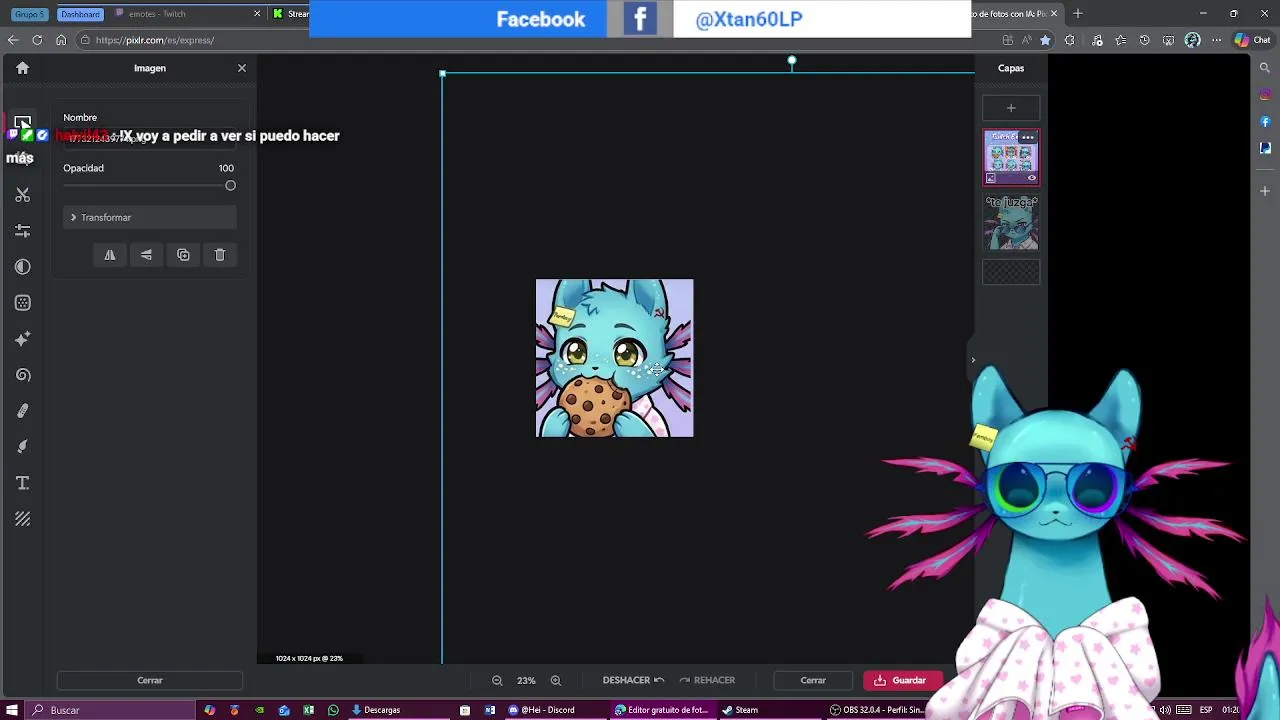Select the draw brush tool

pyautogui.click(x=22, y=447)
